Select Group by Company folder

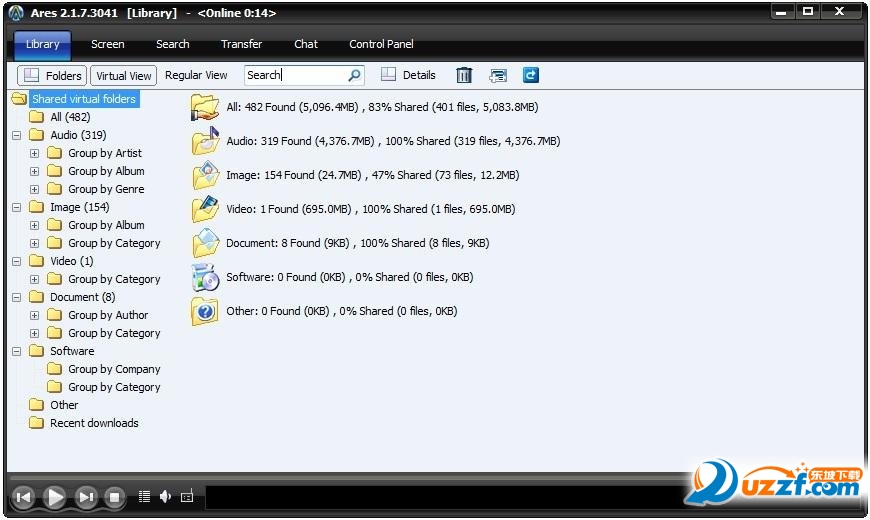pyautogui.click(x=114, y=369)
